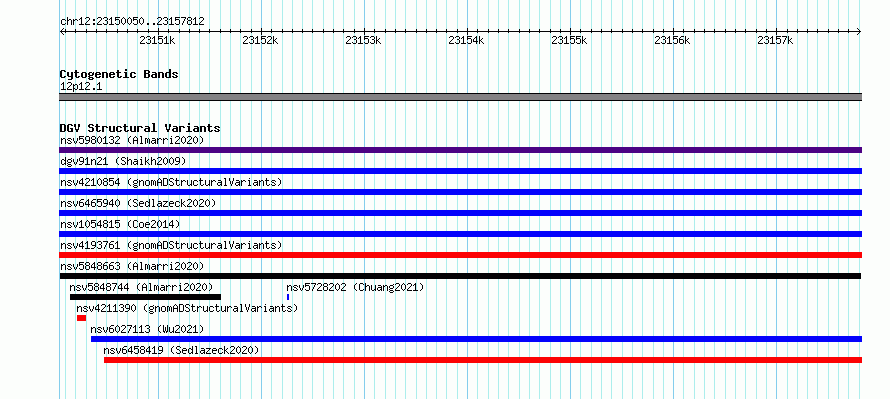Click the 12p12.1 band label
This screenshot has height=399, width=890.
(x=81, y=86)
